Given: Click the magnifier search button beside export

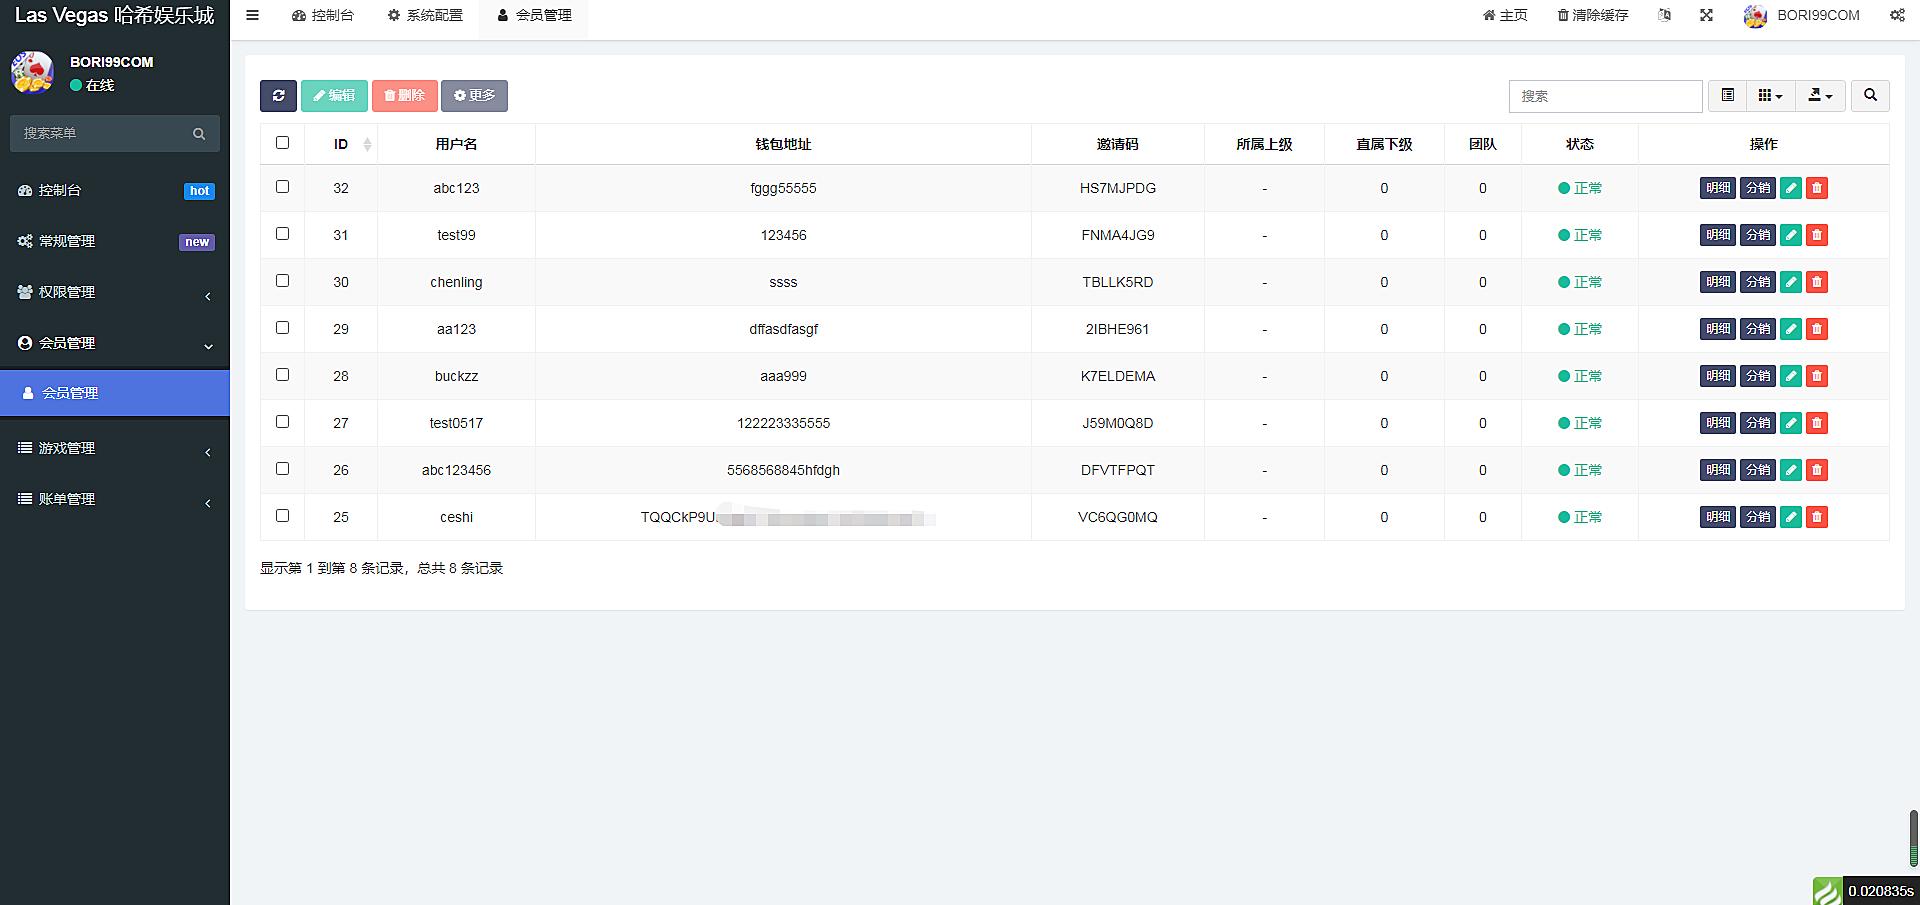Looking at the screenshot, I should [1870, 96].
